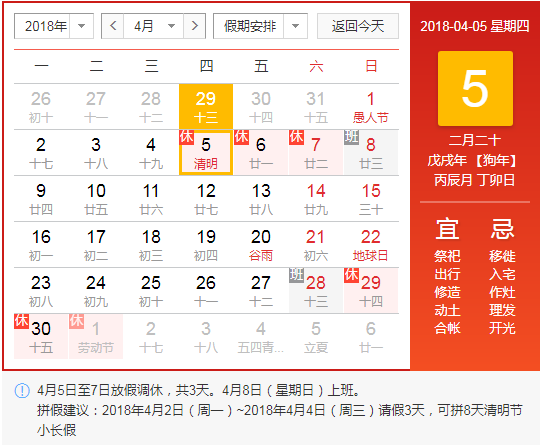543x445 pixels.
Task: Select April 2 十七
Action: click(x=41, y=153)
